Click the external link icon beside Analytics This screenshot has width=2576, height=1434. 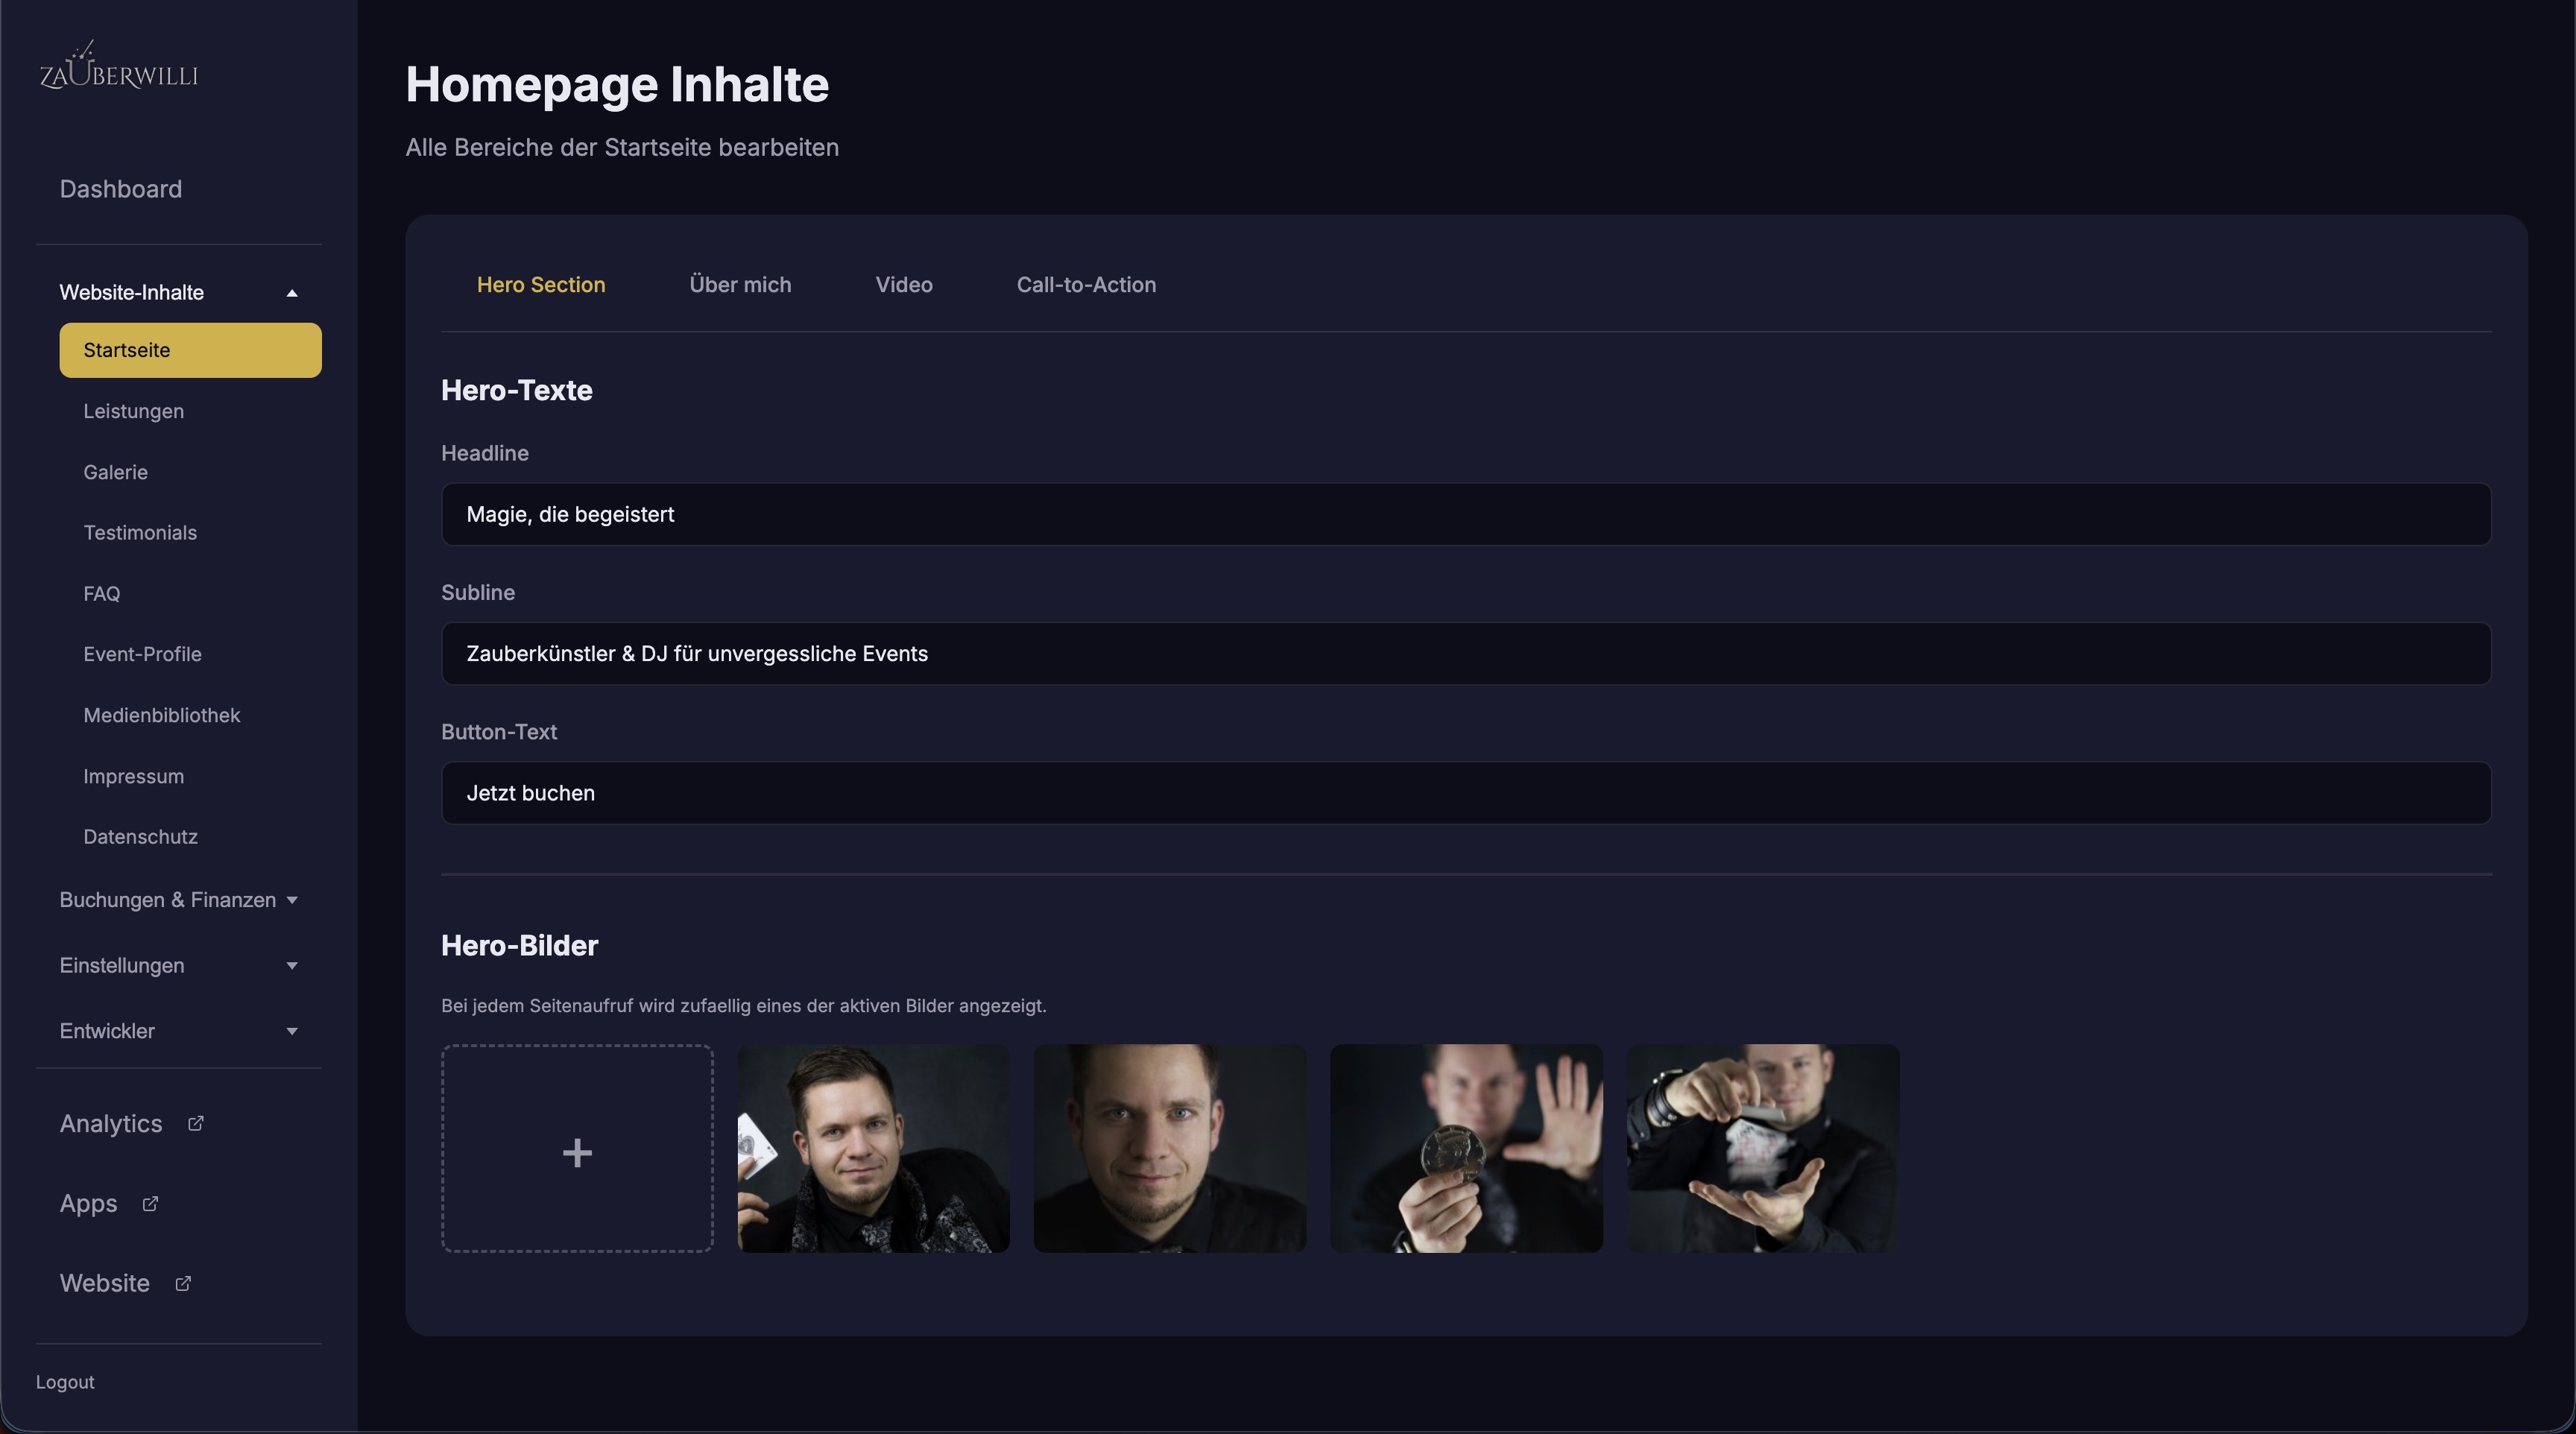[x=196, y=1124]
